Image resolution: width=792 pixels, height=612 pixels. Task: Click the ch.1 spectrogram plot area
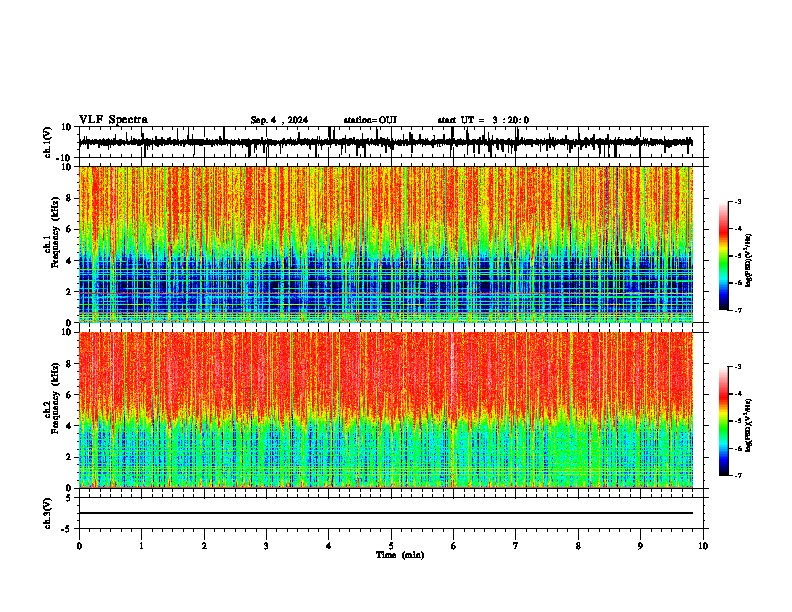coord(386,244)
